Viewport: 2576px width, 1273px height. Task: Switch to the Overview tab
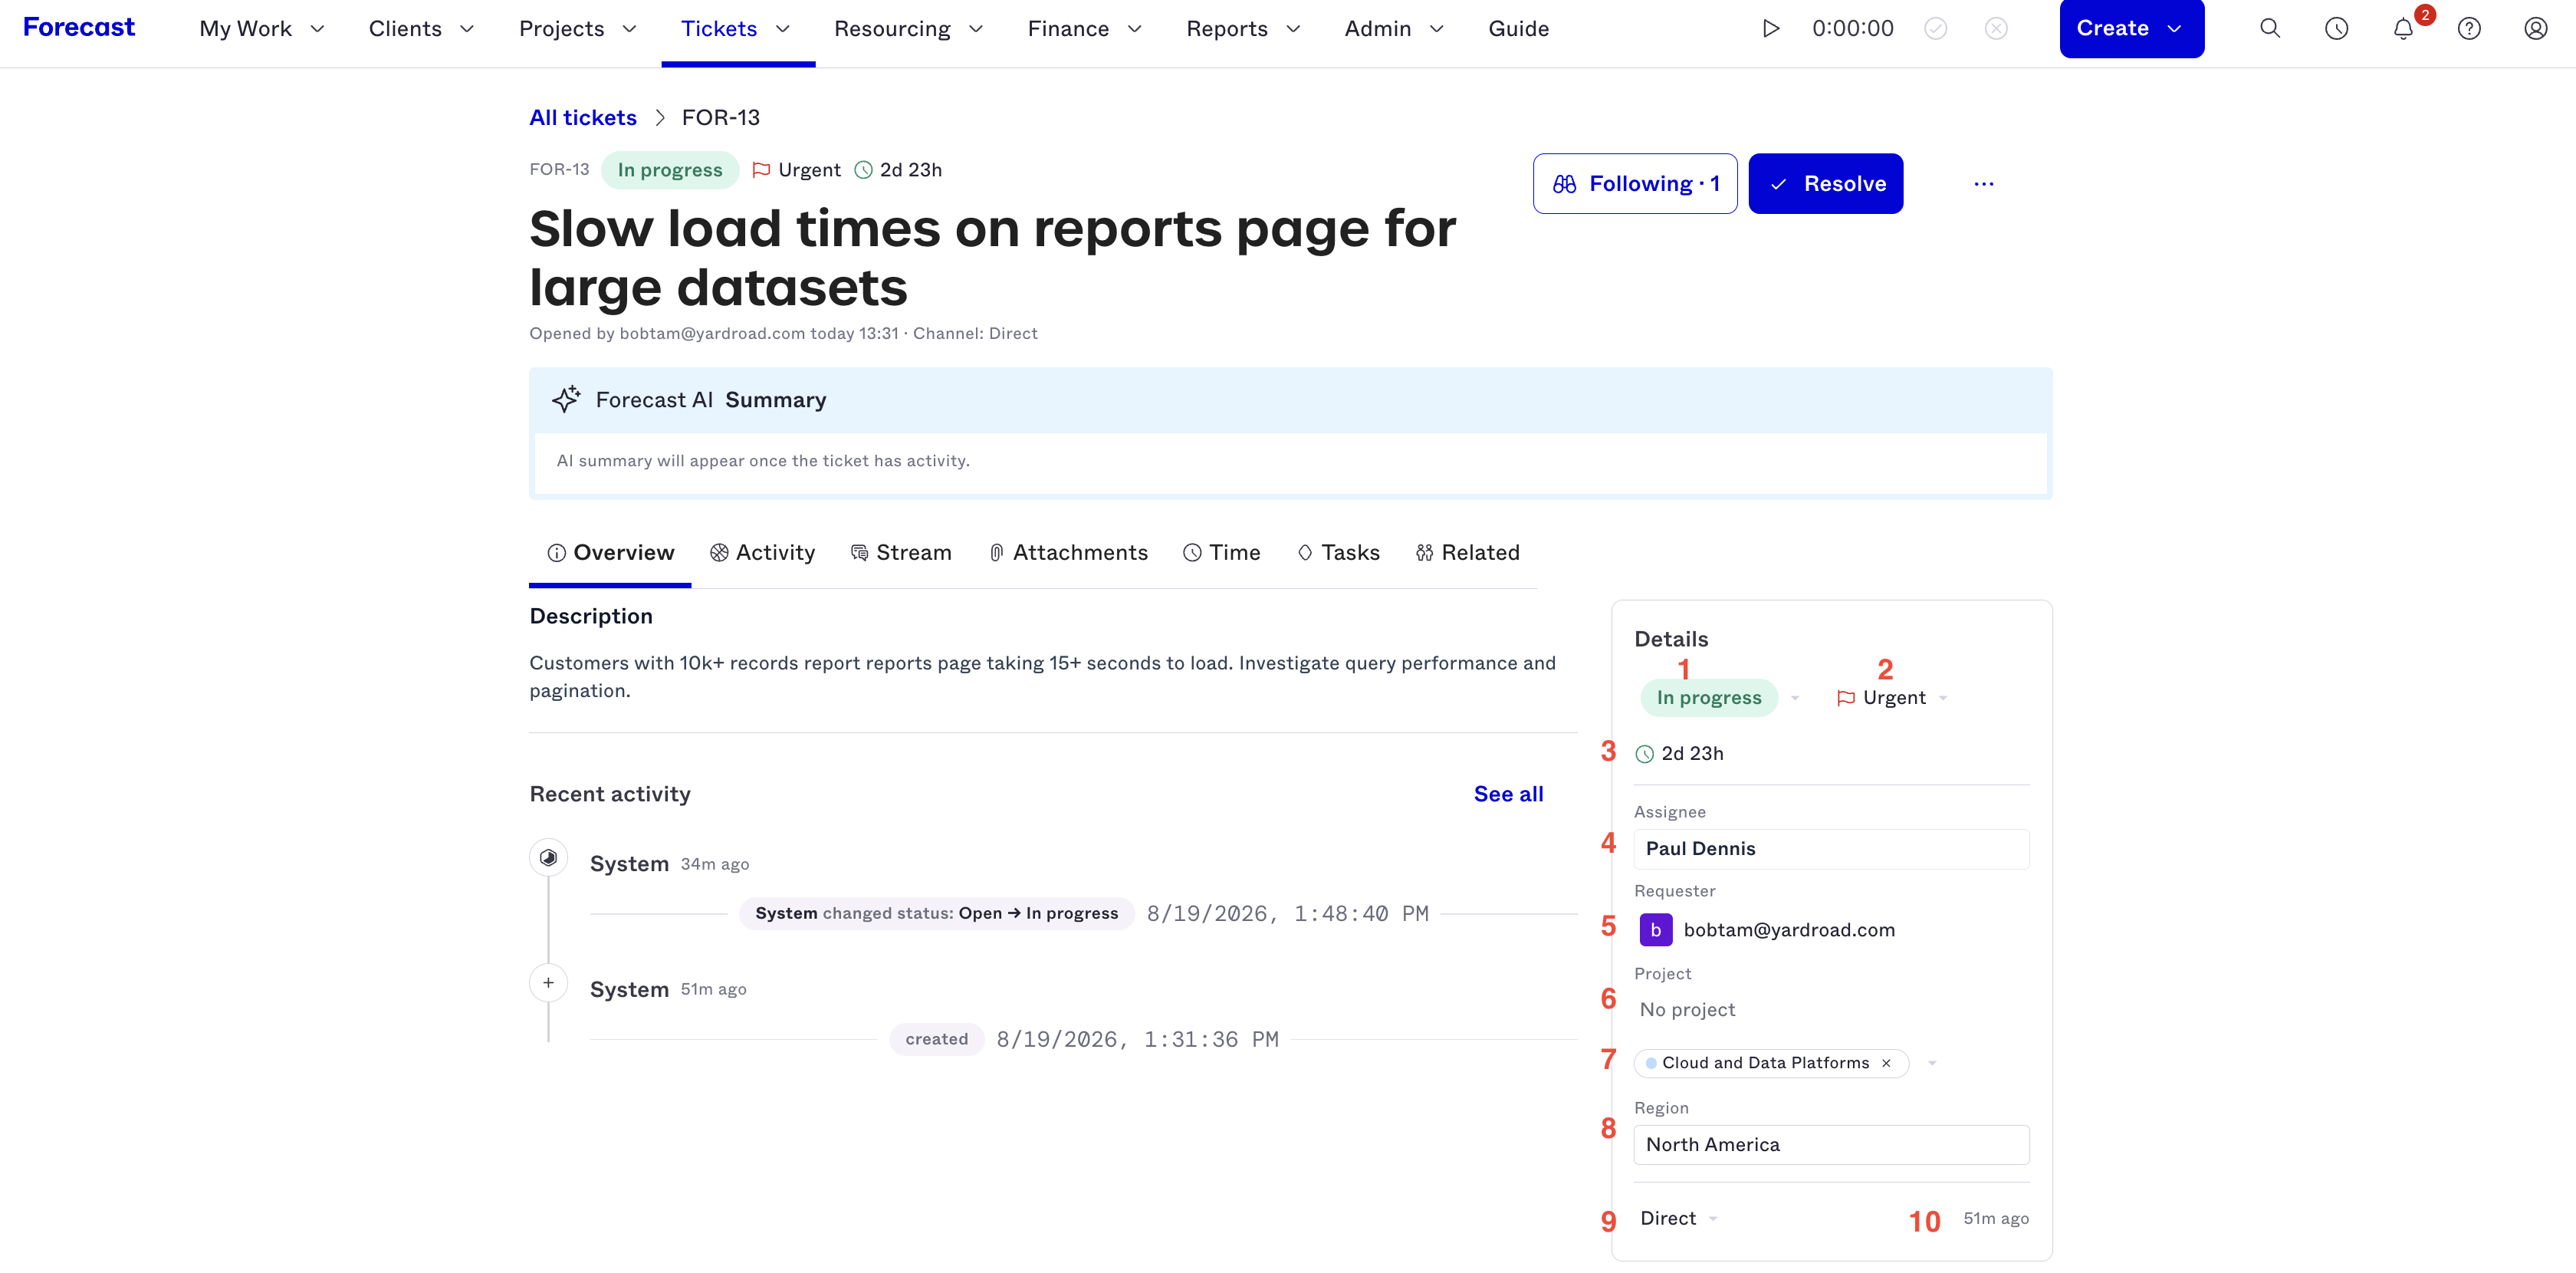610,553
